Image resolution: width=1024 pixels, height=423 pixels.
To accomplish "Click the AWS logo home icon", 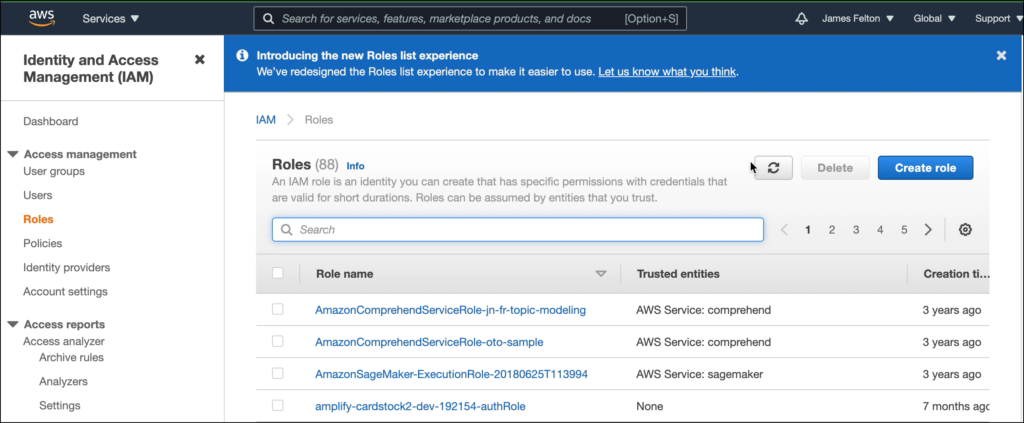I will click(x=40, y=18).
